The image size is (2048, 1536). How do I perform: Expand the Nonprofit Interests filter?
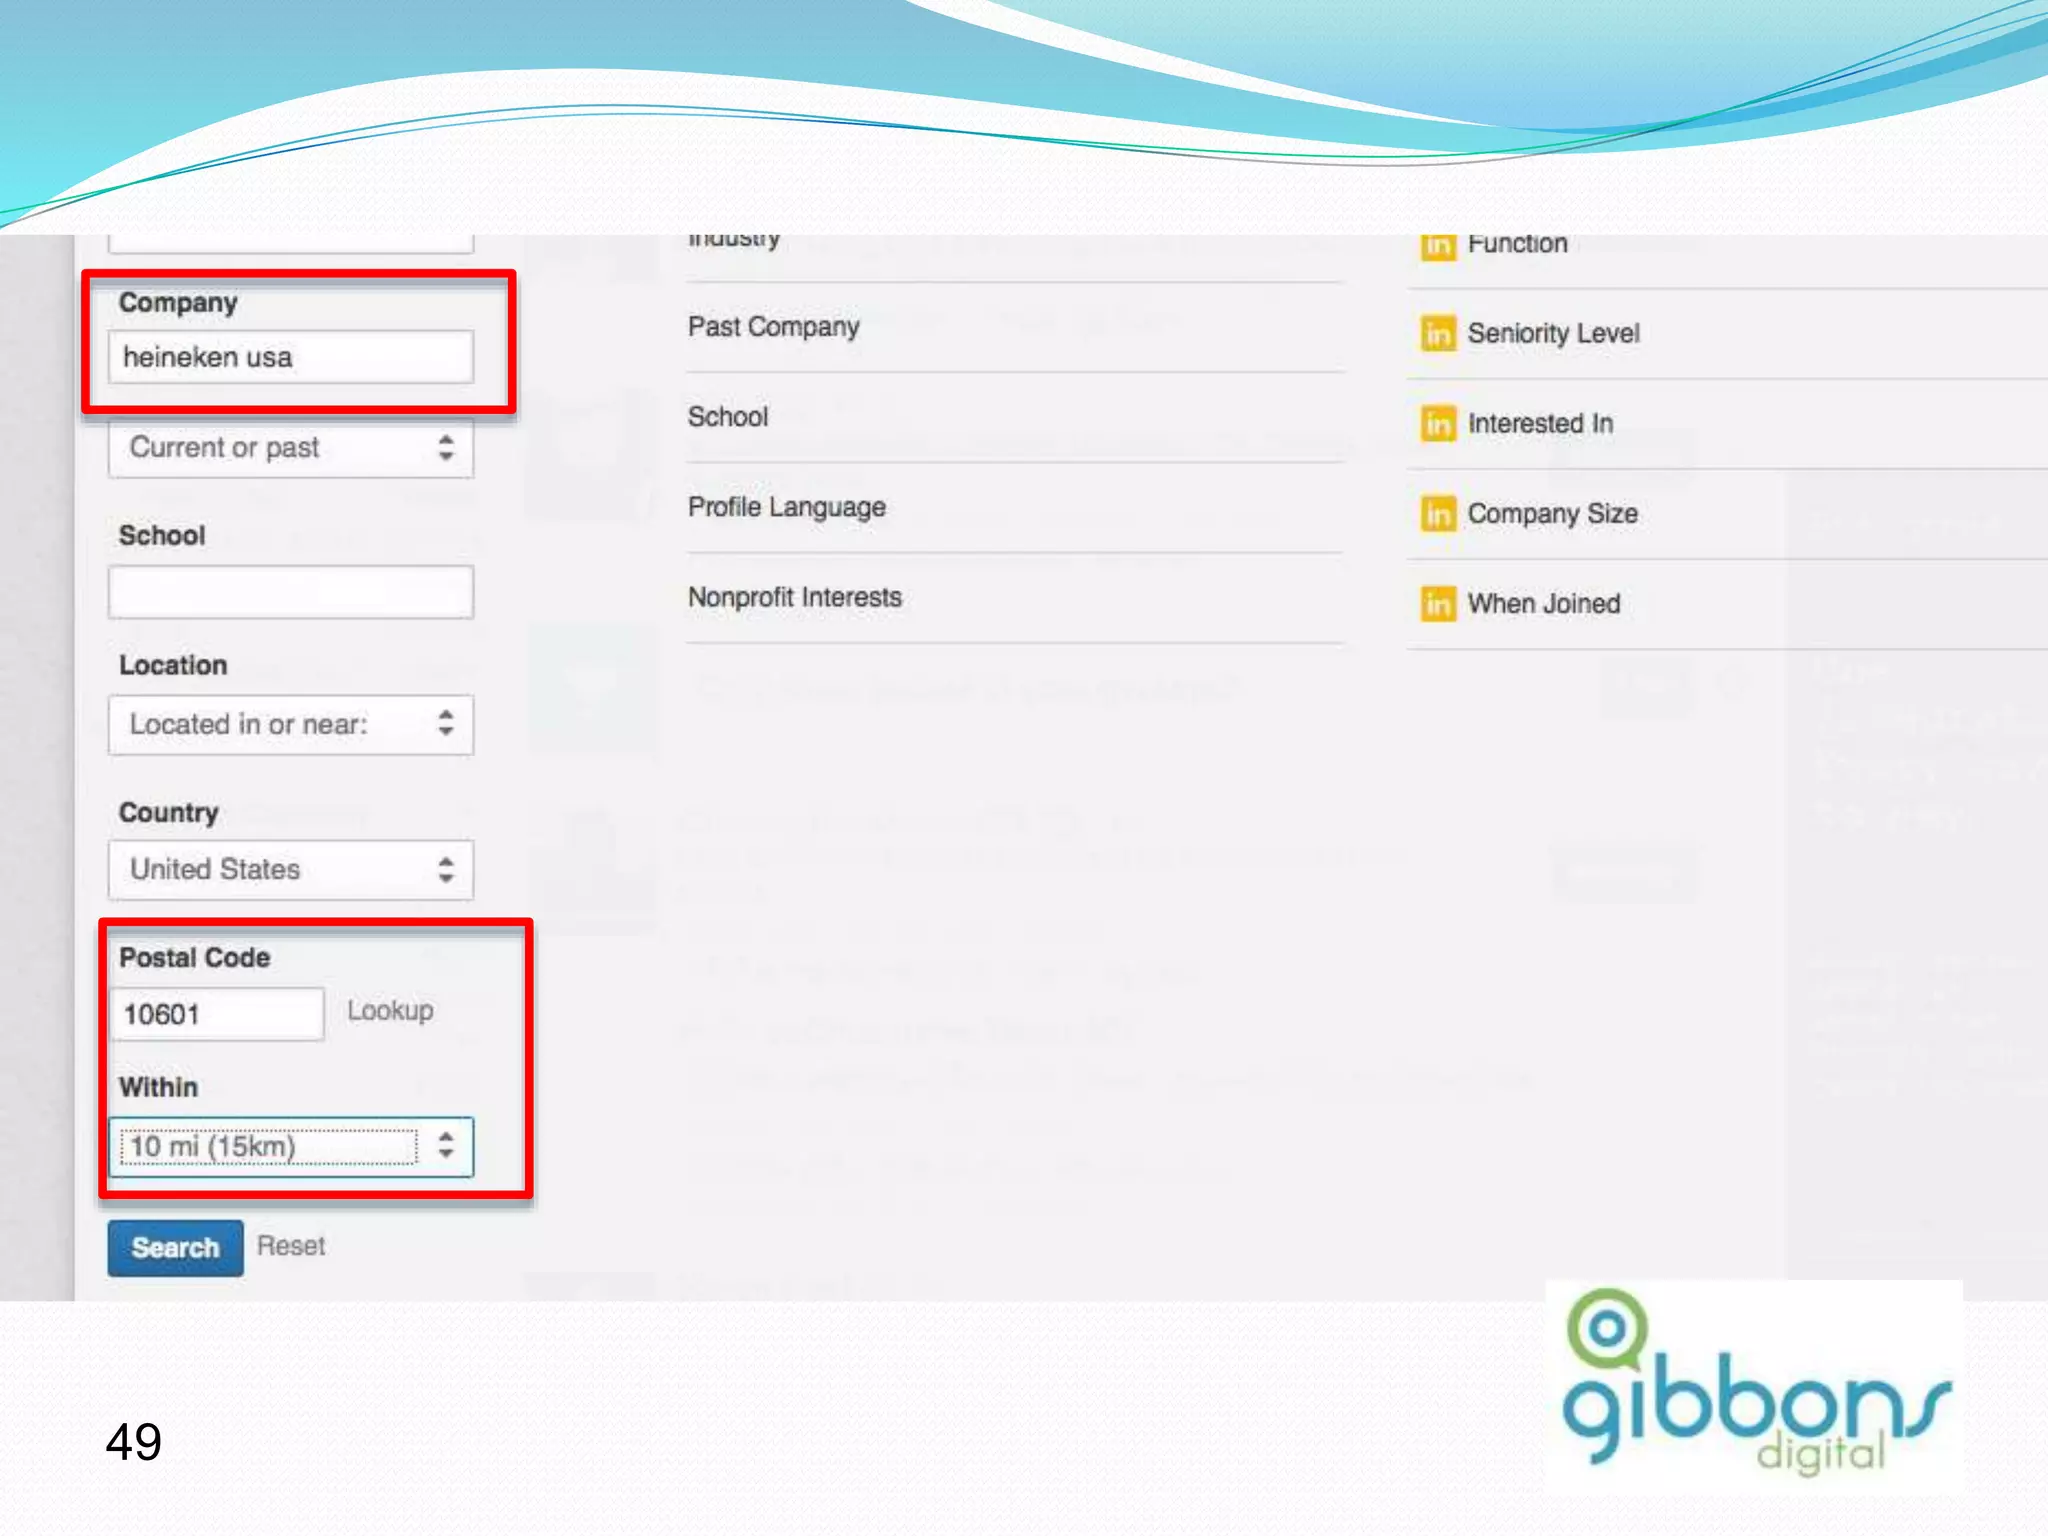tap(795, 597)
